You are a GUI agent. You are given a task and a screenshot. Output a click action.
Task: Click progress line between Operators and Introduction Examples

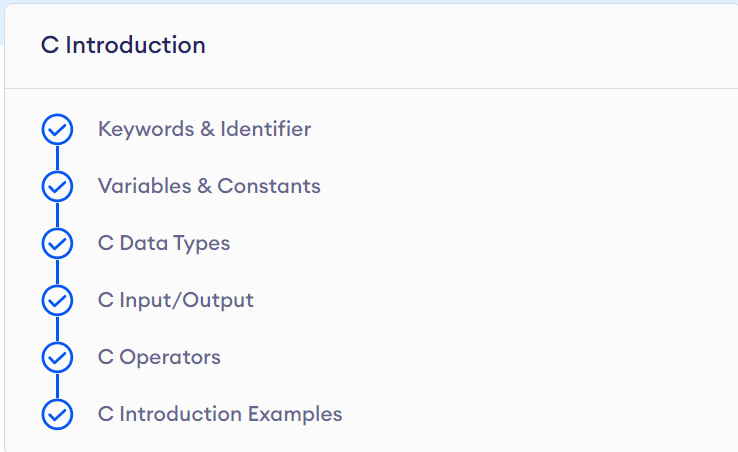point(57,386)
